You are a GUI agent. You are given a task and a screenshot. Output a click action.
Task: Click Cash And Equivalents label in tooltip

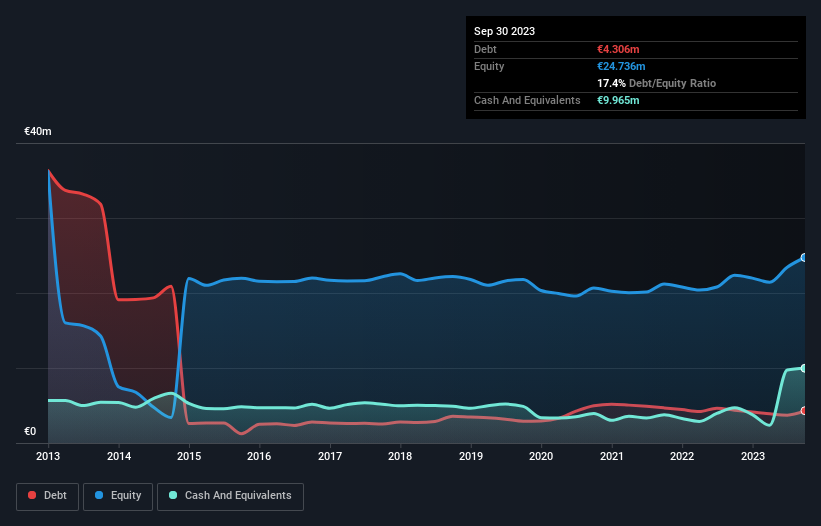[527, 100]
